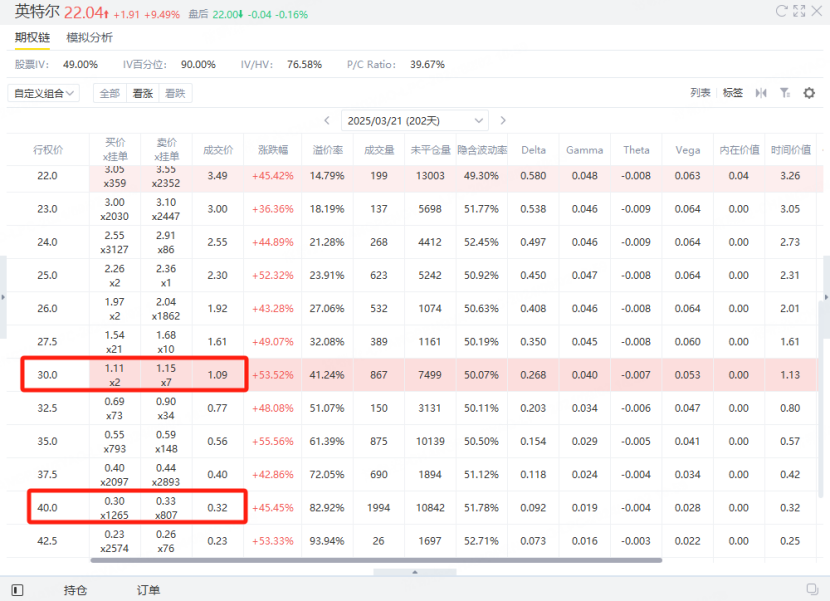The width and height of the screenshot is (830, 601).
Task: Expand the bottom panel up arrow
Action: point(414,572)
